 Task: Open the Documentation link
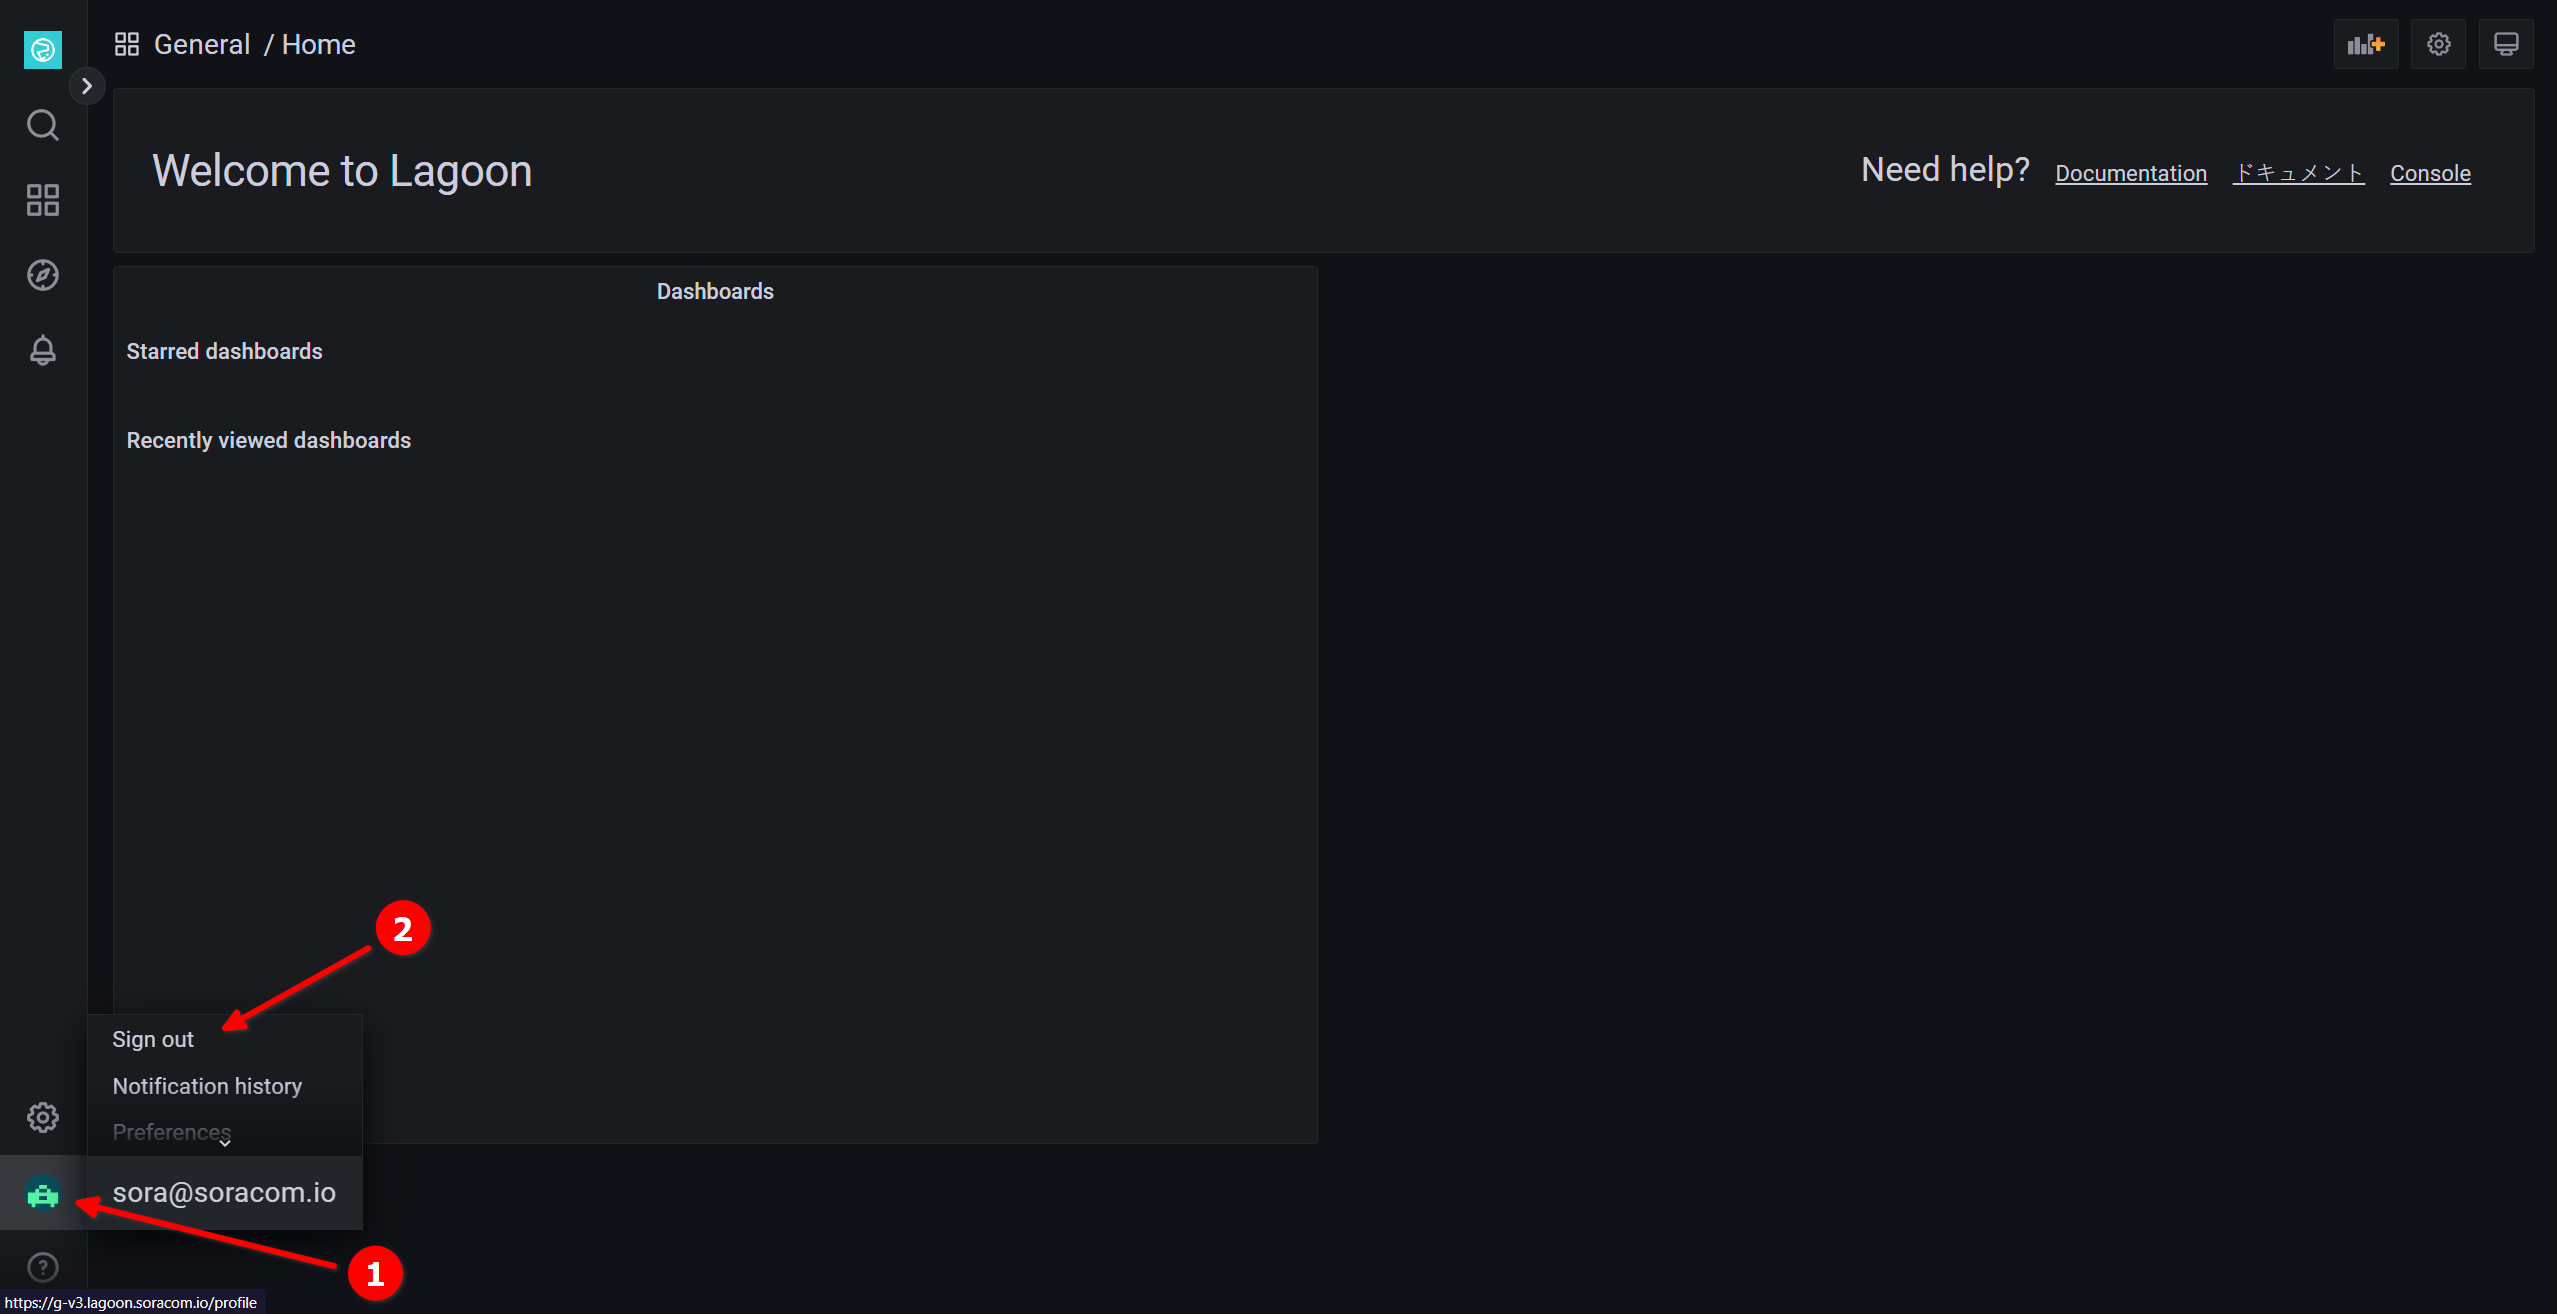point(2130,173)
